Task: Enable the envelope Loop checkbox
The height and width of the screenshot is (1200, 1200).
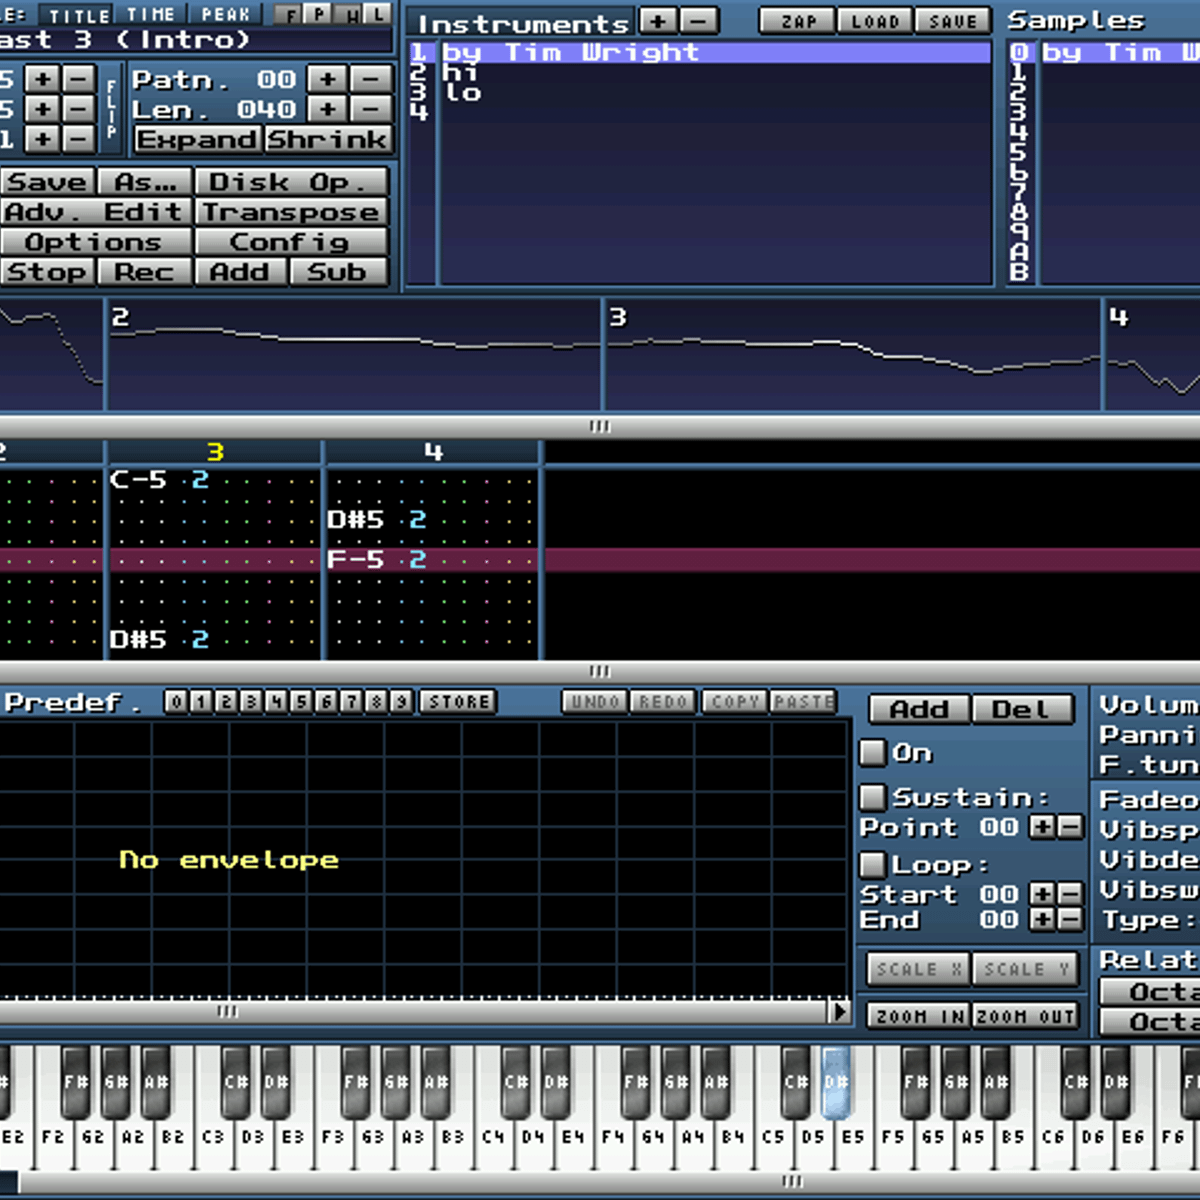Action: click(x=873, y=864)
